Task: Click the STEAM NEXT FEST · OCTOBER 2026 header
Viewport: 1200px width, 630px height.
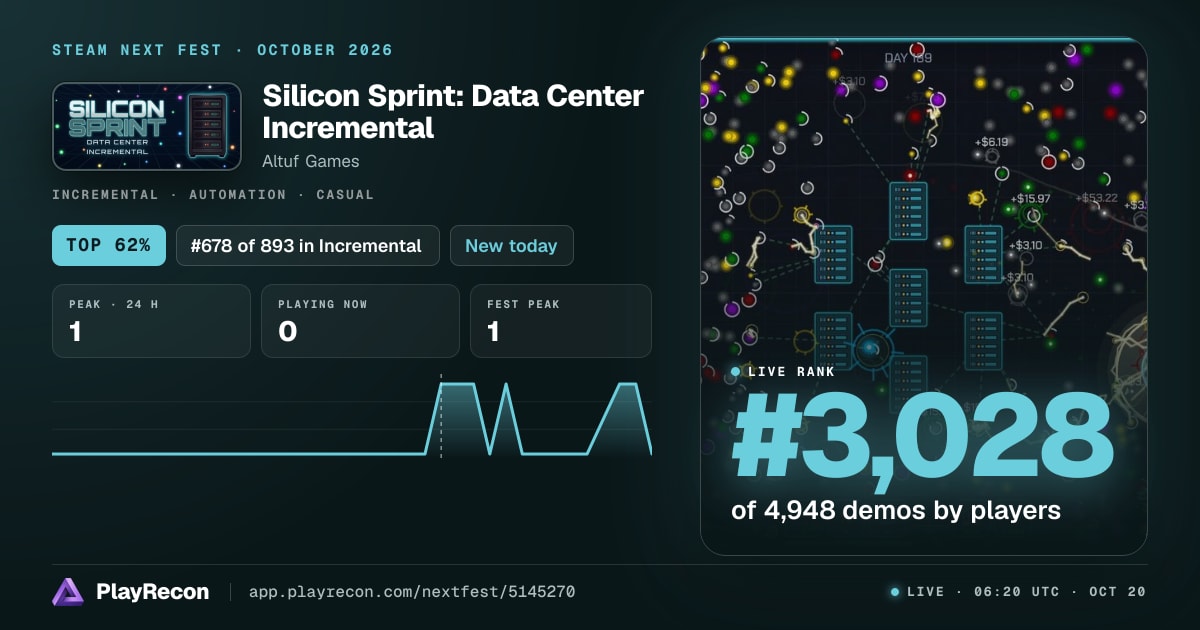Action: 223,50
